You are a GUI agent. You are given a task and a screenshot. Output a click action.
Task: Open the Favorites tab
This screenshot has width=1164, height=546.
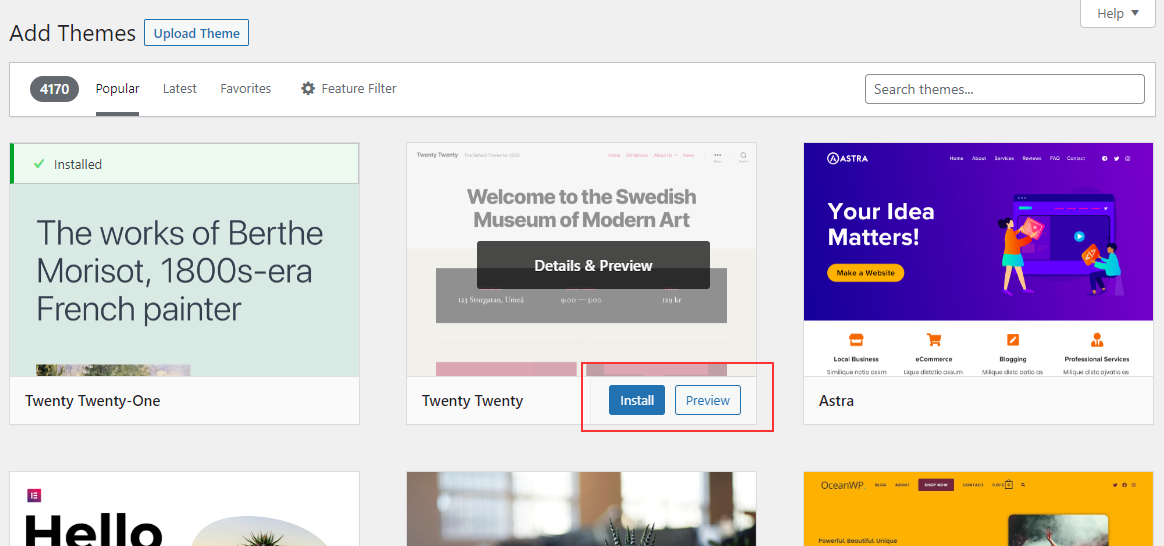246,89
